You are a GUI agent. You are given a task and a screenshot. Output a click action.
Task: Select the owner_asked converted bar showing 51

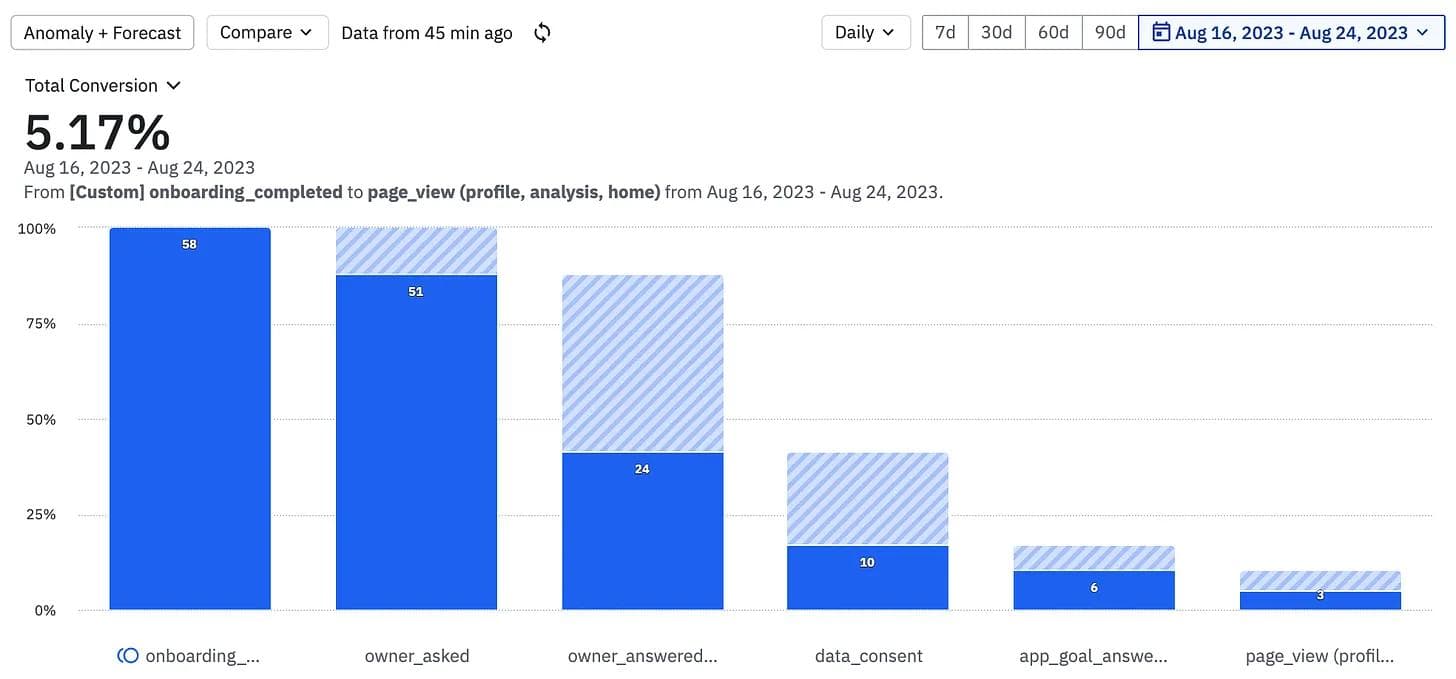(416, 440)
